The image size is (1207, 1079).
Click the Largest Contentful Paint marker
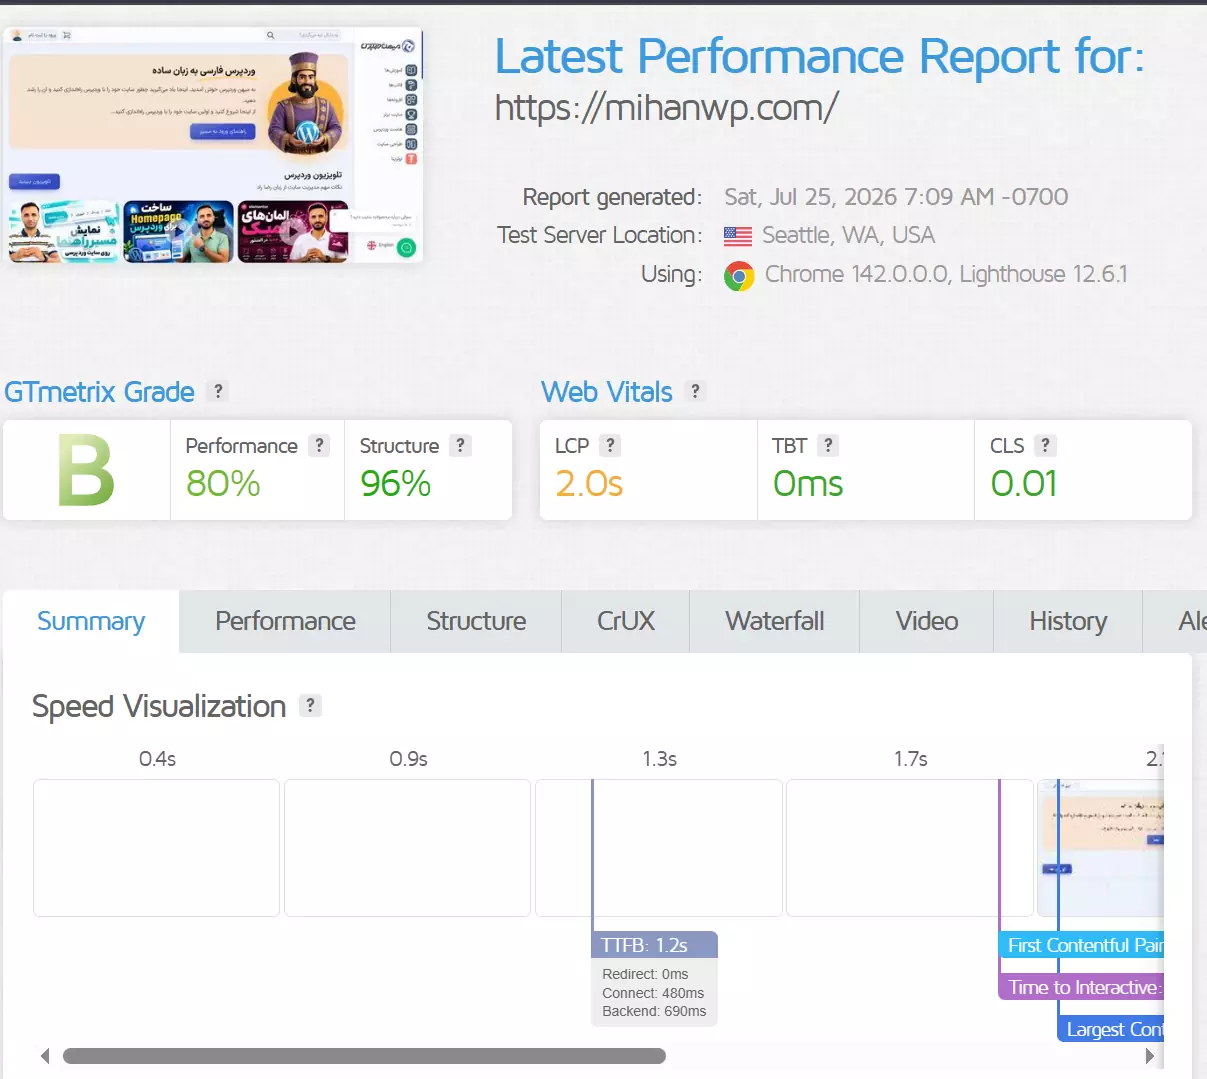click(x=1111, y=1029)
